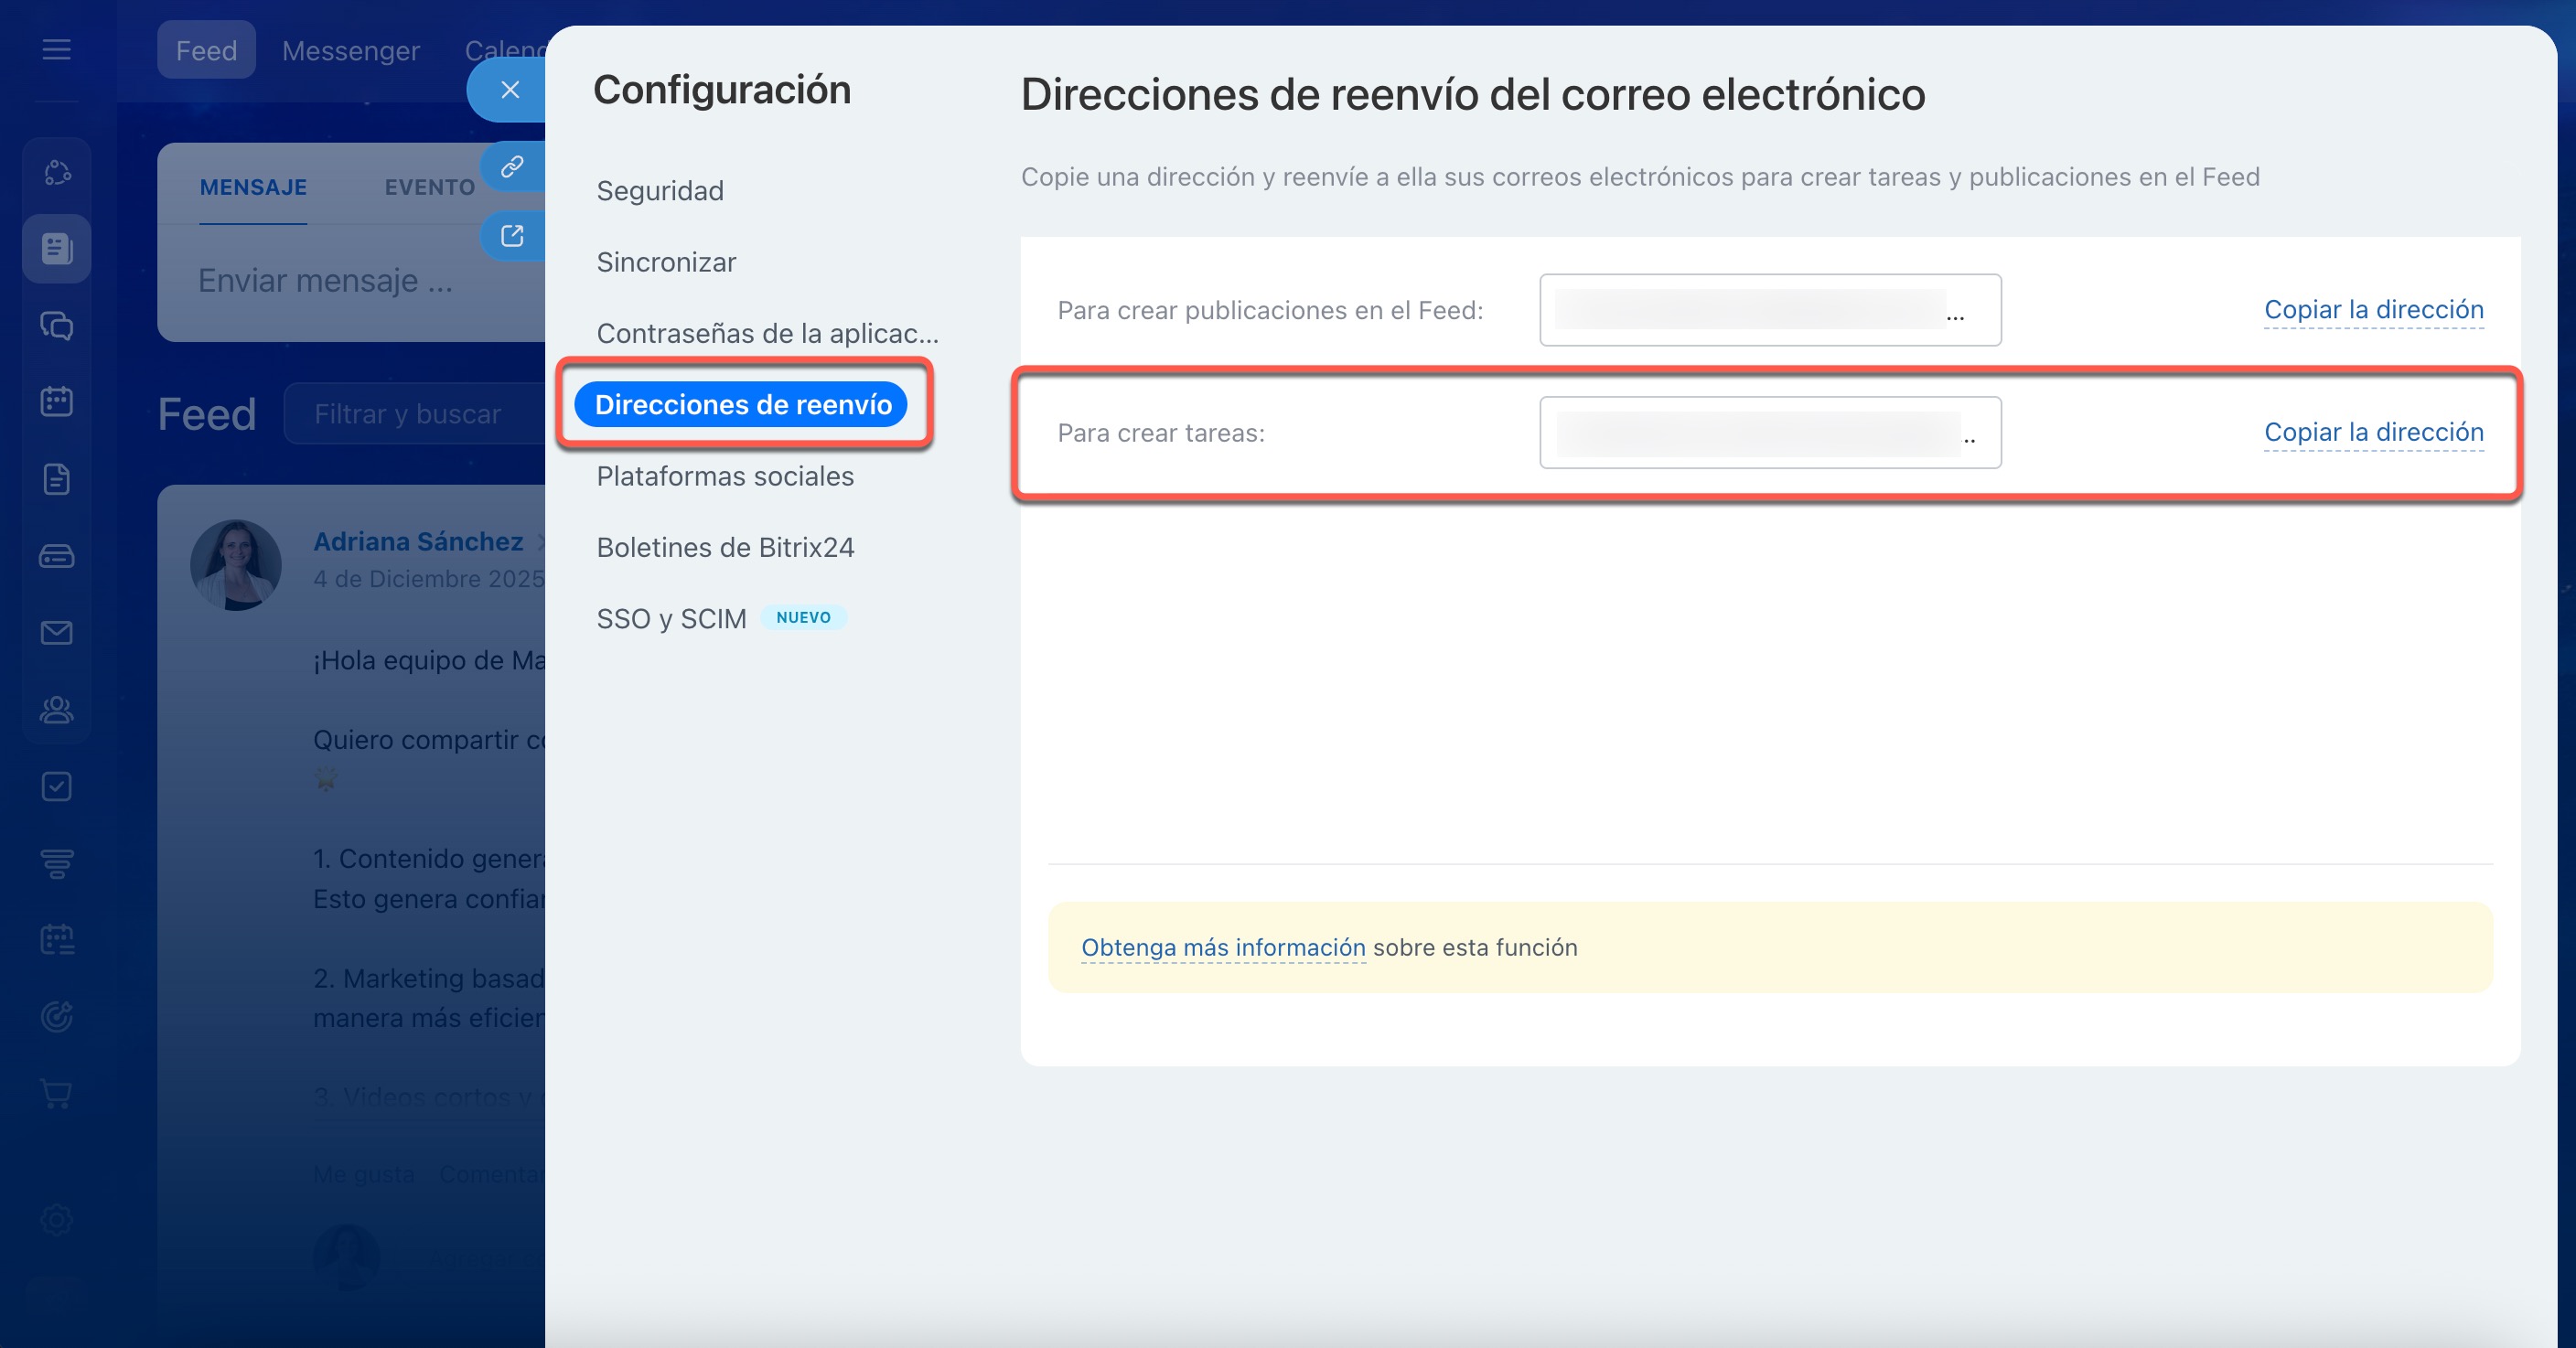Open the Marketing target icon
2576x1348 pixels.
point(56,1017)
